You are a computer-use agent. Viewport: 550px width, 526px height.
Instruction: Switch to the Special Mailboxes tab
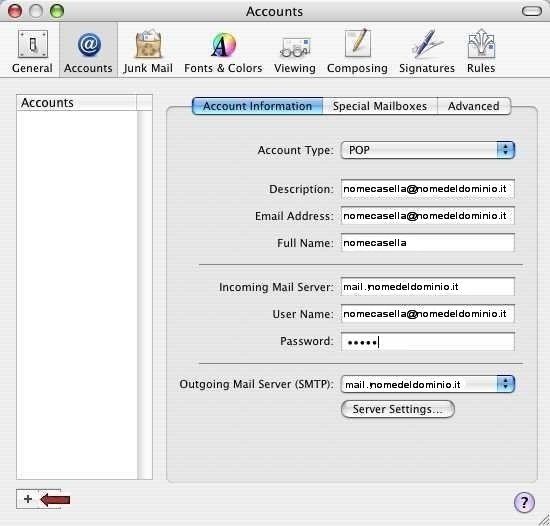click(380, 106)
